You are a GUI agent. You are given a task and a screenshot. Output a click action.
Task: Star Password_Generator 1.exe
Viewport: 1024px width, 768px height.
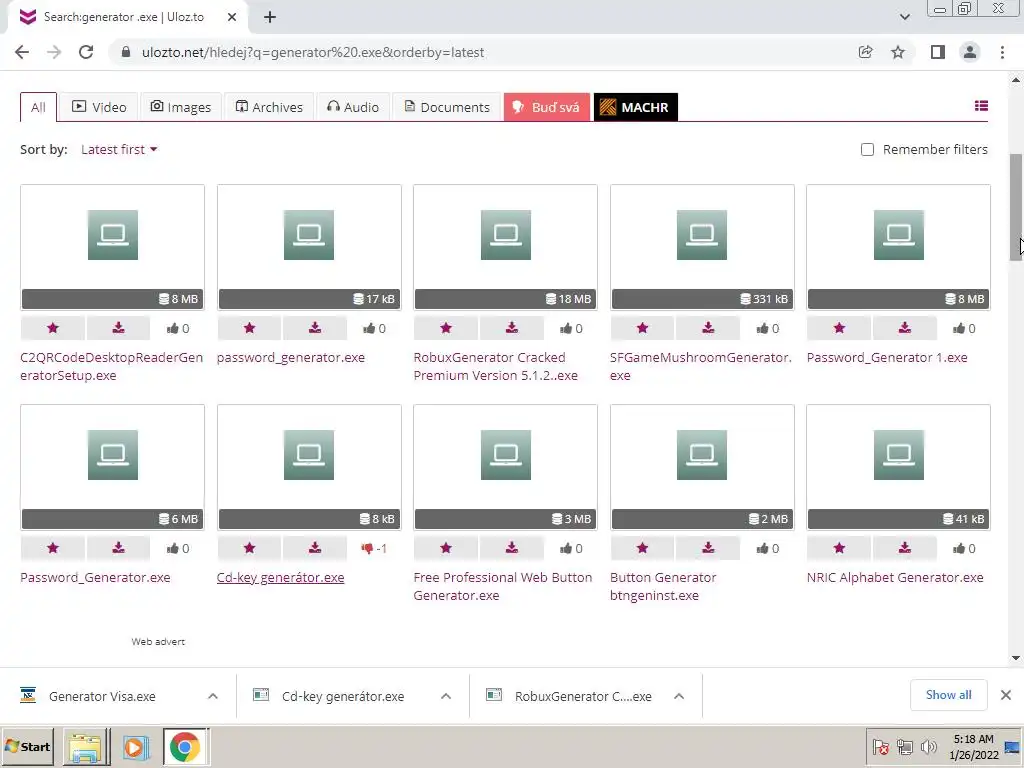tap(839, 328)
